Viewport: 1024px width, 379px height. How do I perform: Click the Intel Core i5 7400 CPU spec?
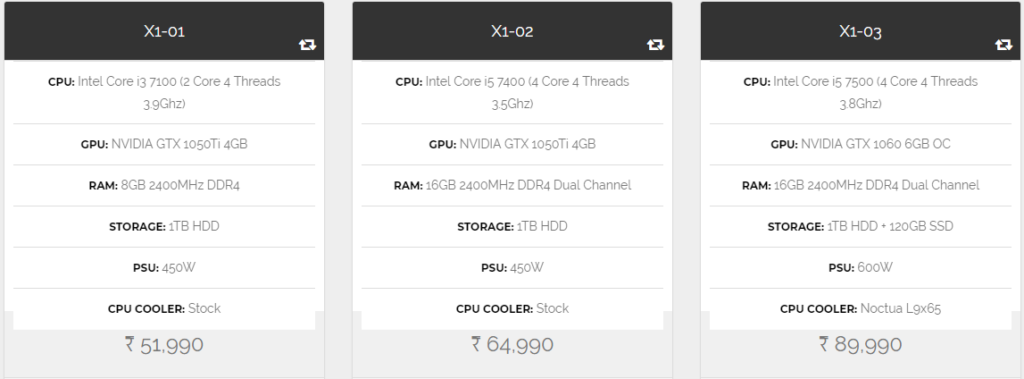512,92
